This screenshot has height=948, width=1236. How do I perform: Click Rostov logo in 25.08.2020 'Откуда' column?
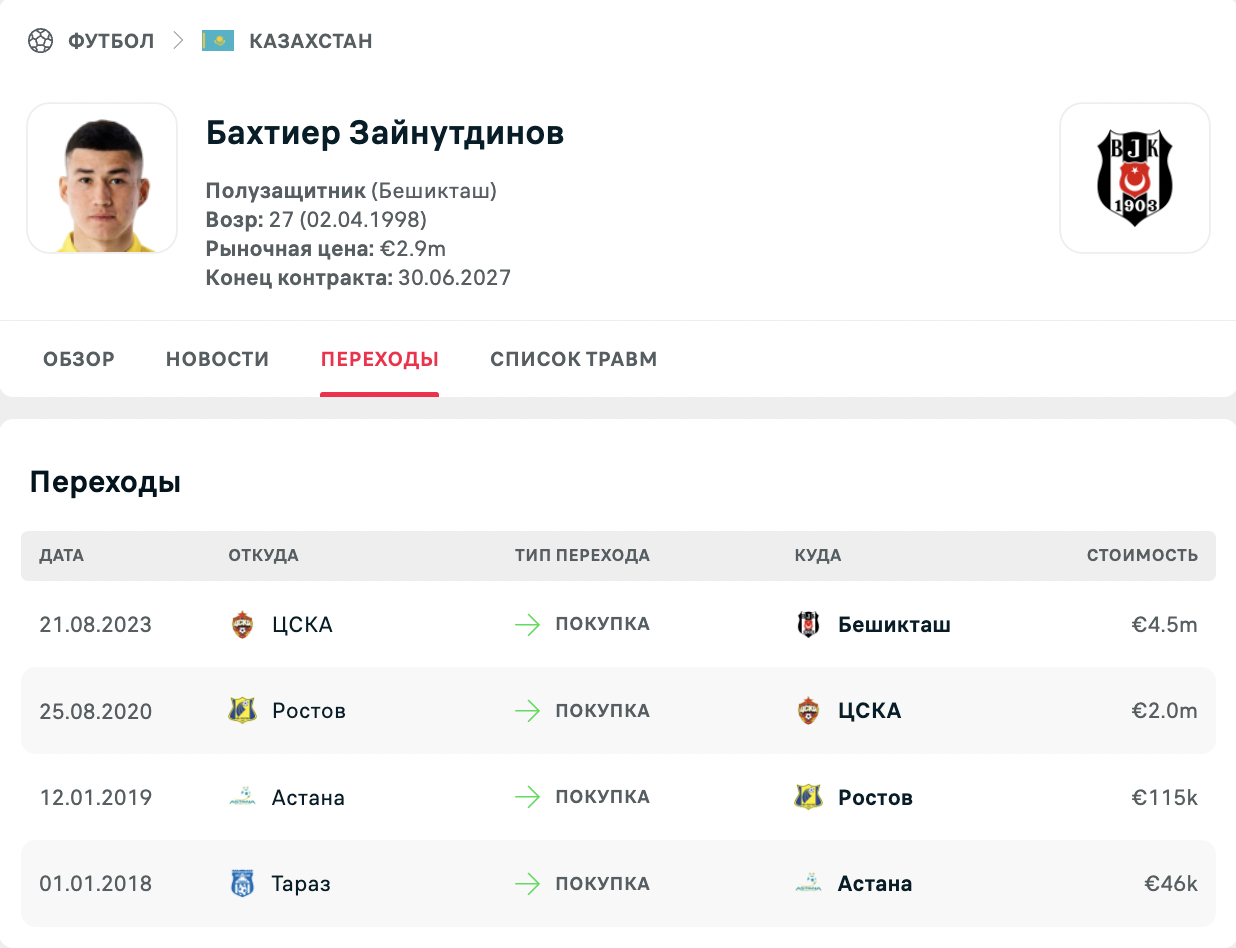pos(242,711)
